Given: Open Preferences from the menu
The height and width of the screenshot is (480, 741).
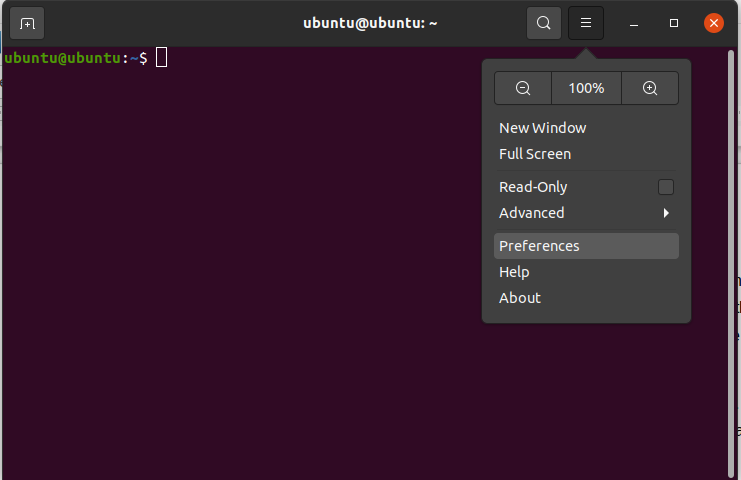Looking at the screenshot, I should click(x=586, y=246).
